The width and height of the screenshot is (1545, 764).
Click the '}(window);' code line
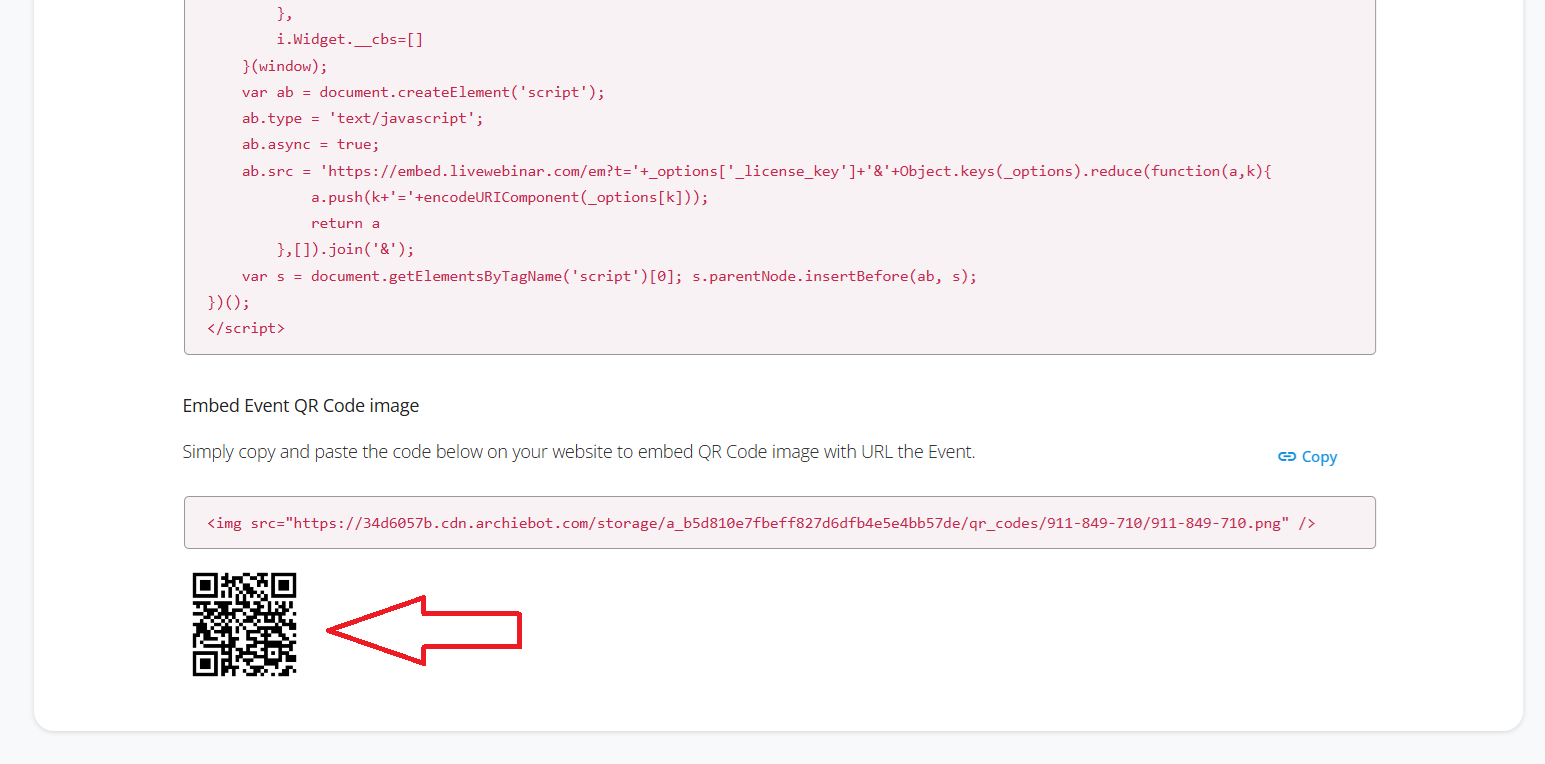click(284, 67)
